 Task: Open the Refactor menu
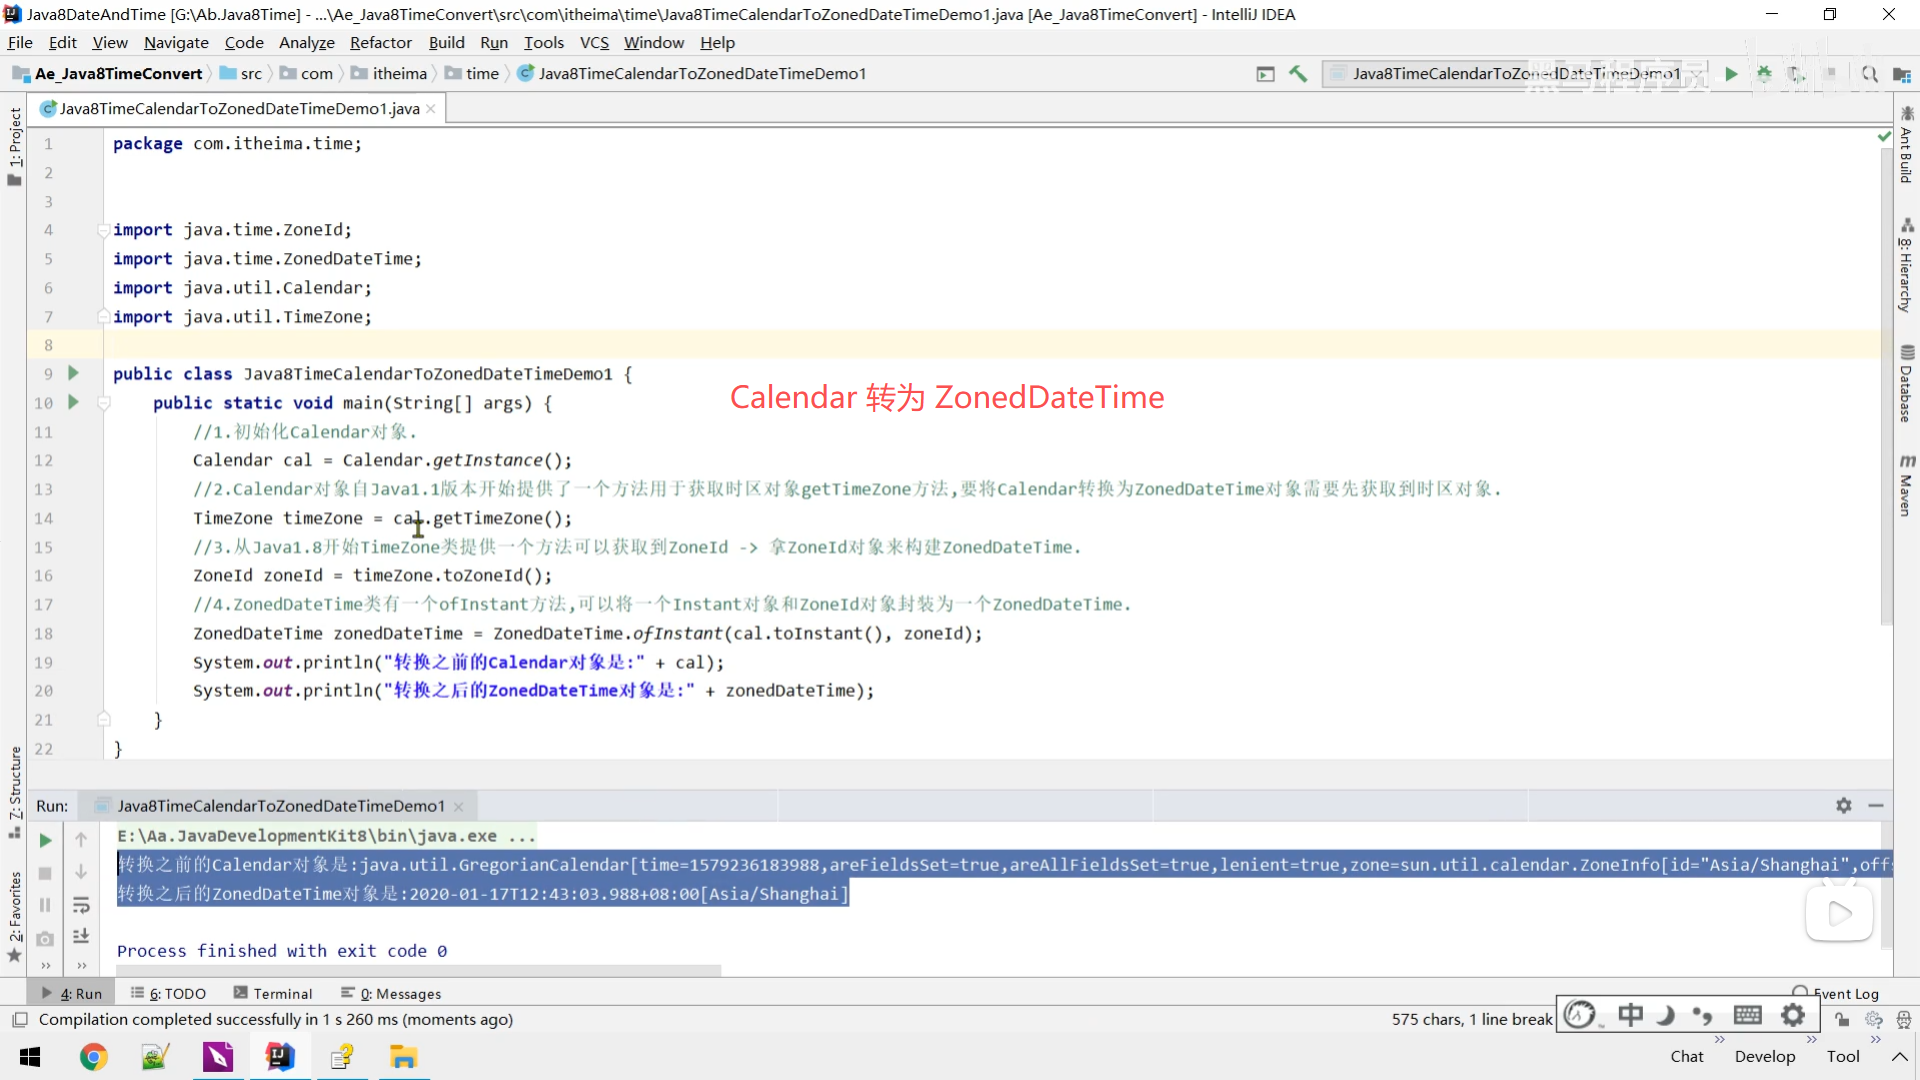(380, 43)
